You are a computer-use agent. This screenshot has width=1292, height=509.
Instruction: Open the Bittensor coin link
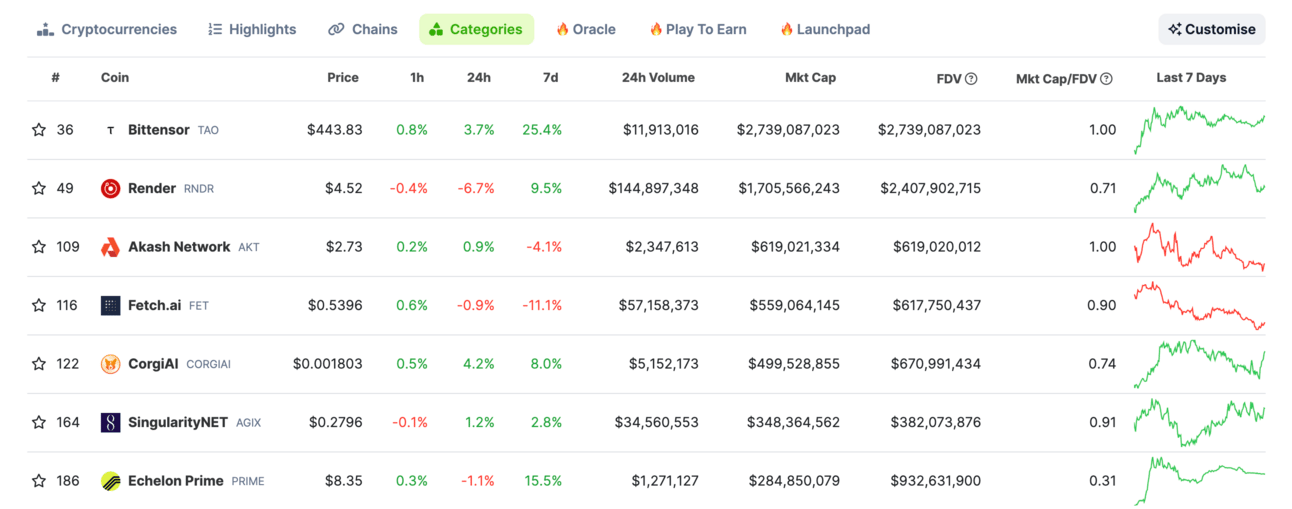[160, 130]
